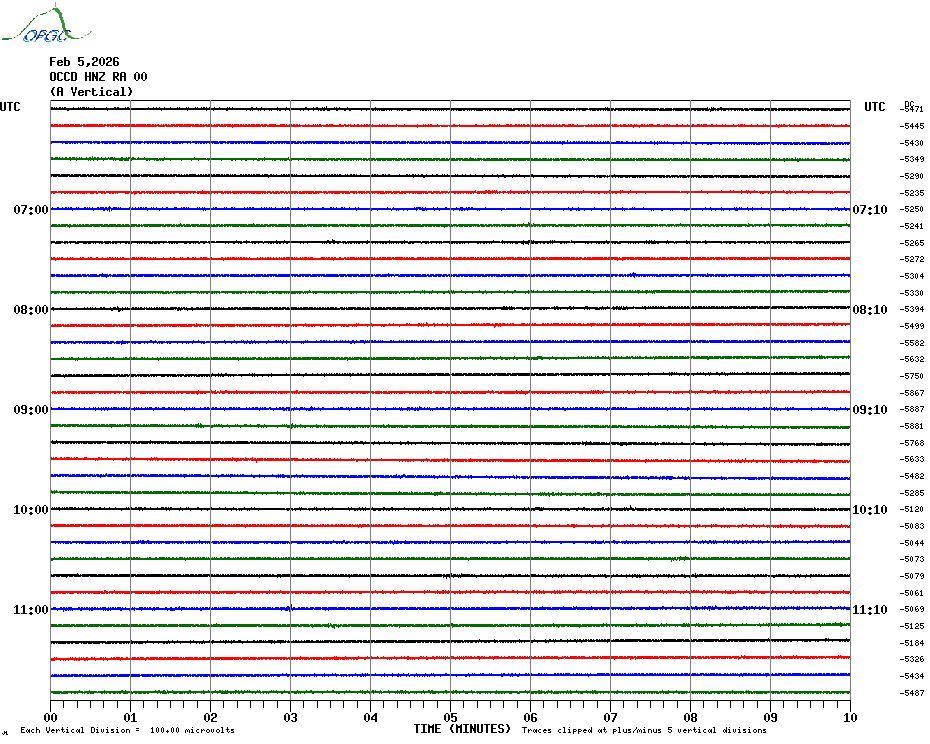Click the OPGC logo in the top-left corner
Screen dimensions: 930x744
tap(36, 27)
